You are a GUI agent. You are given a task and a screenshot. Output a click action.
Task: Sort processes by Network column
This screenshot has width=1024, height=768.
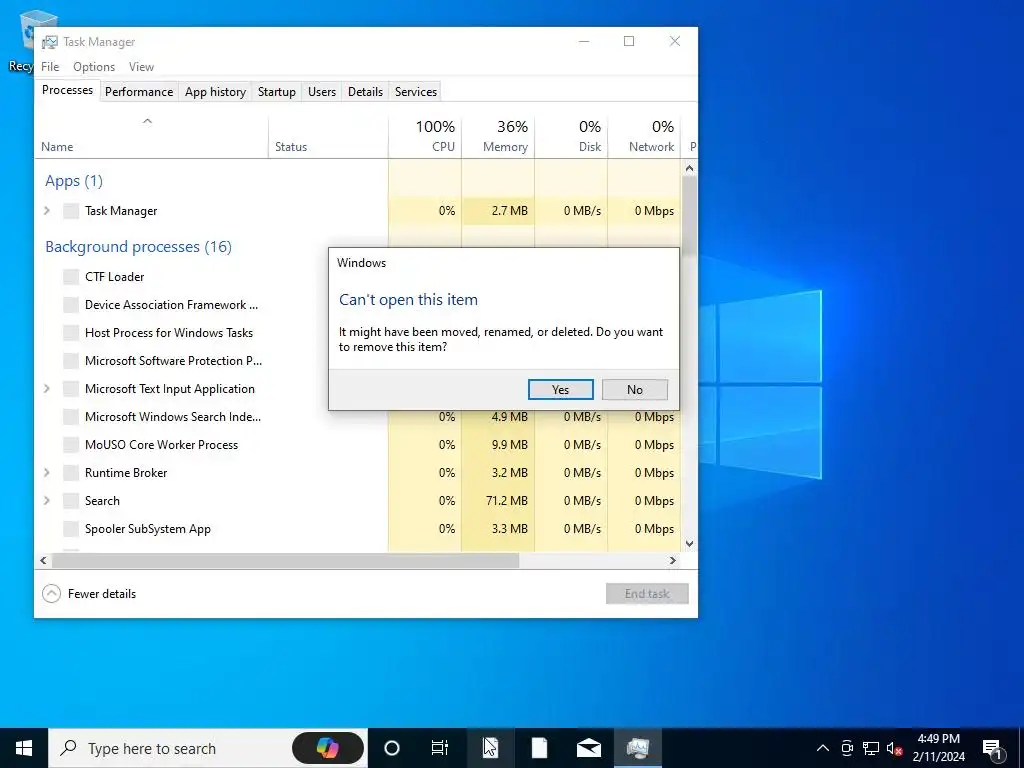[644, 136]
